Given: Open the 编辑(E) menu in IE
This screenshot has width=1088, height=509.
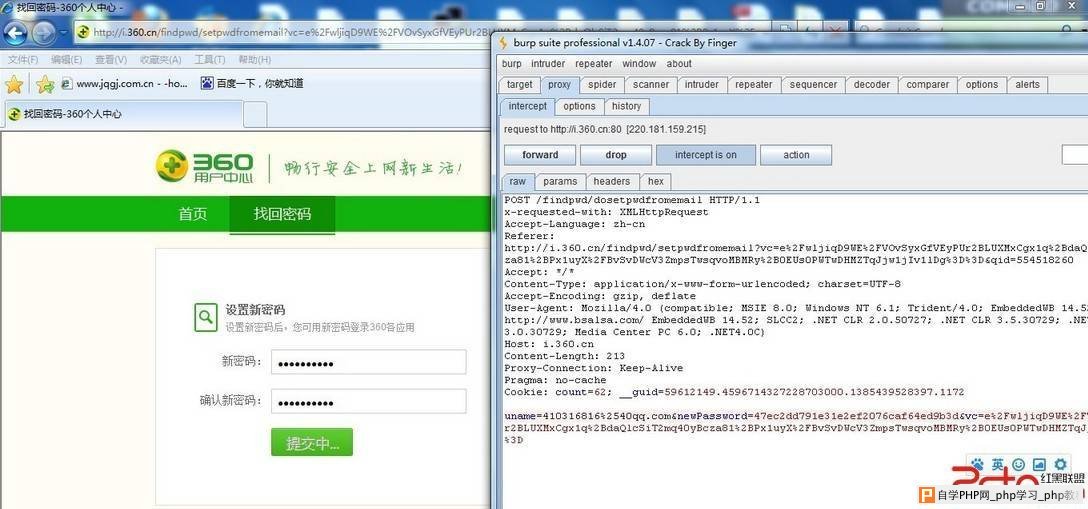Looking at the screenshot, I should [x=67, y=60].
